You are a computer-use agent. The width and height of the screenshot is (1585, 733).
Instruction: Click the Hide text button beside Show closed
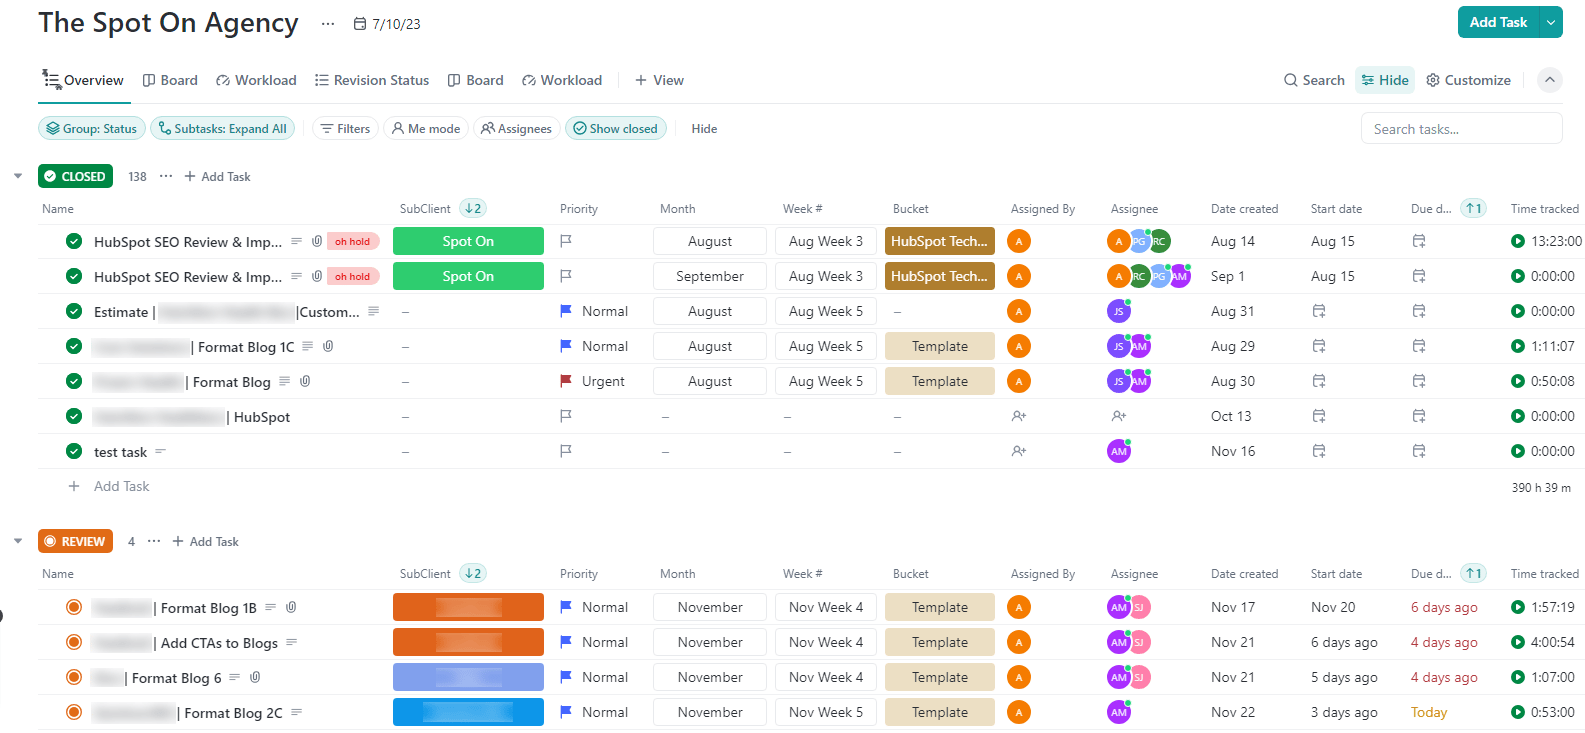point(704,128)
